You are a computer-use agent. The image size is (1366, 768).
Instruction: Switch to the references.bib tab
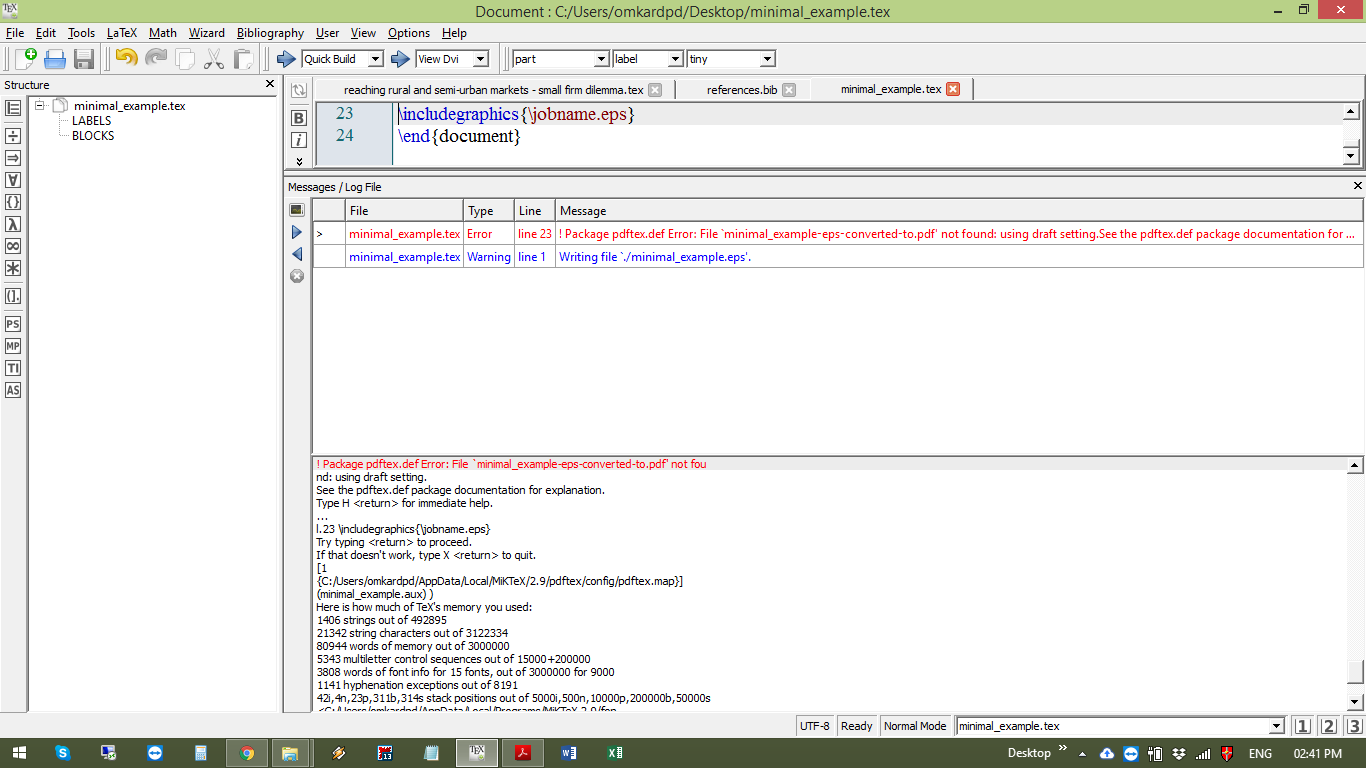point(742,90)
